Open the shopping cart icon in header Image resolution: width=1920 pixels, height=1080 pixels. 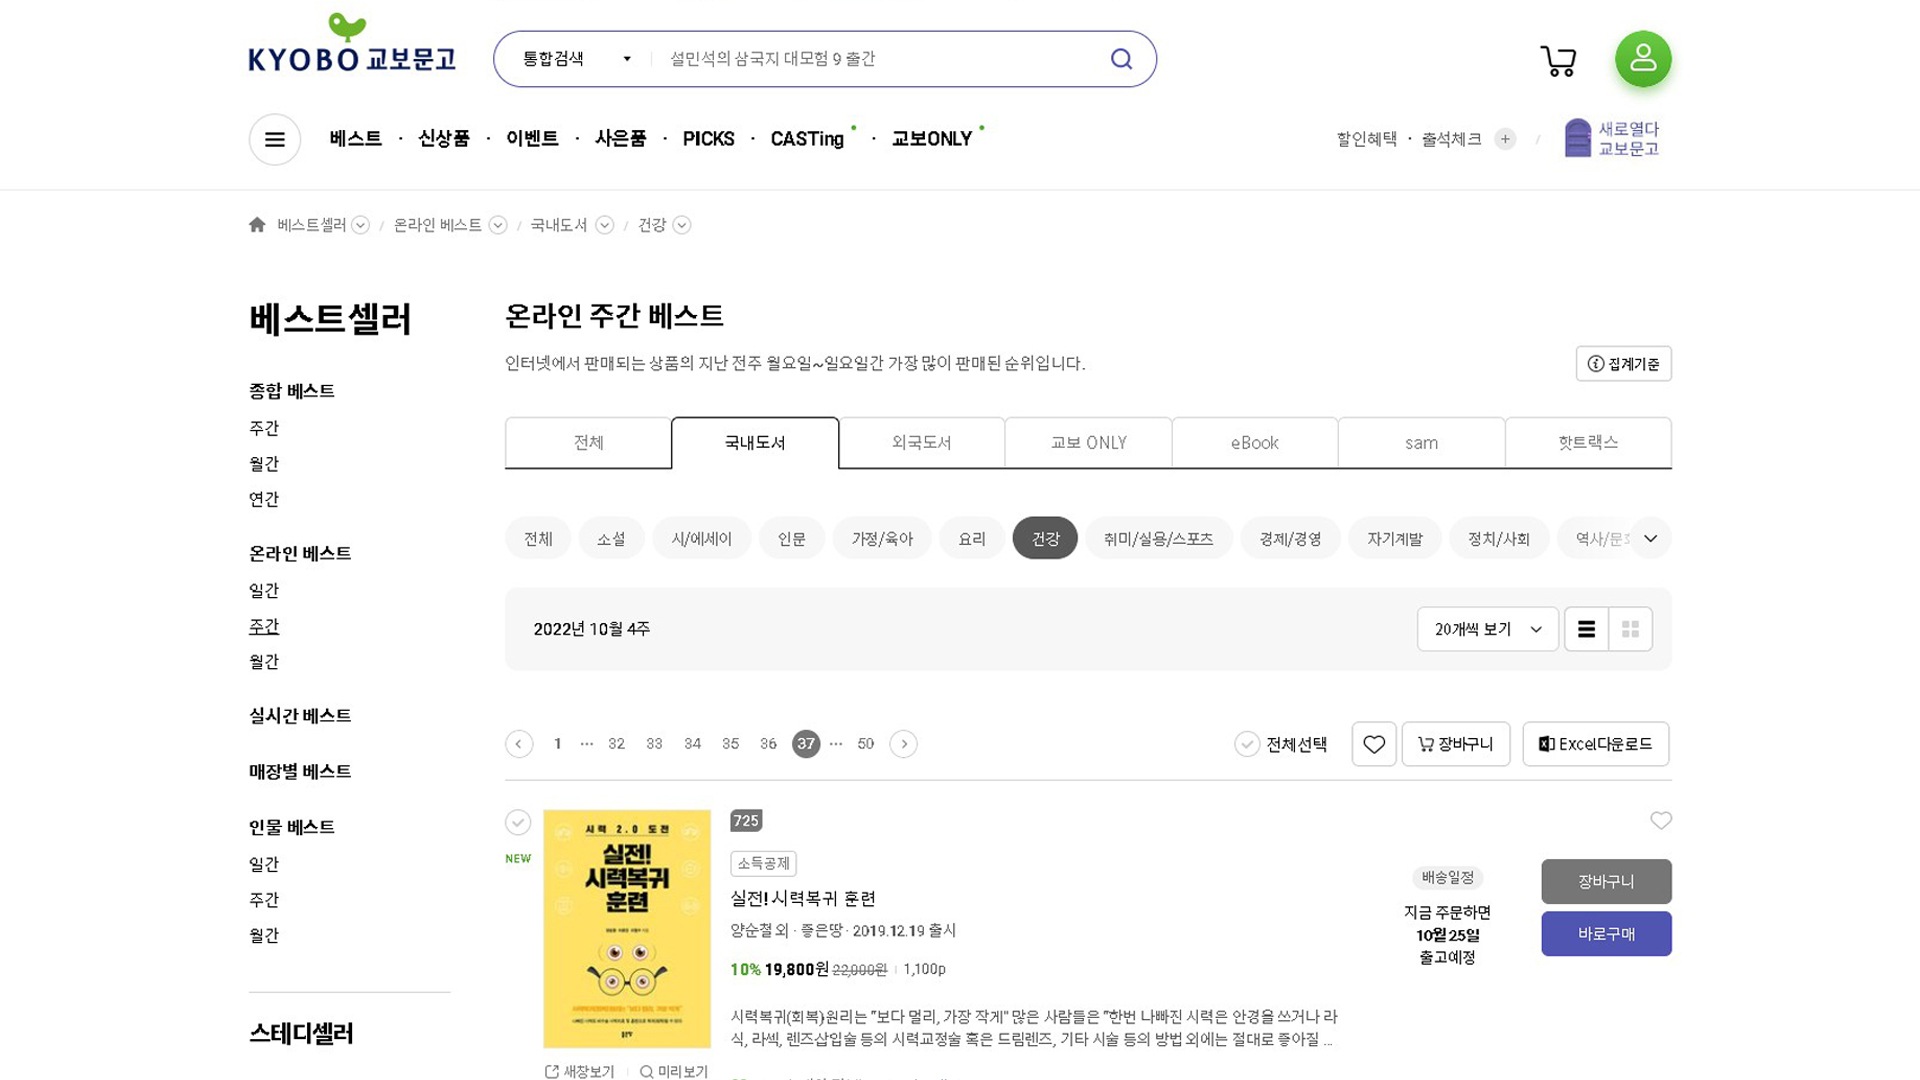click(1558, 61)
